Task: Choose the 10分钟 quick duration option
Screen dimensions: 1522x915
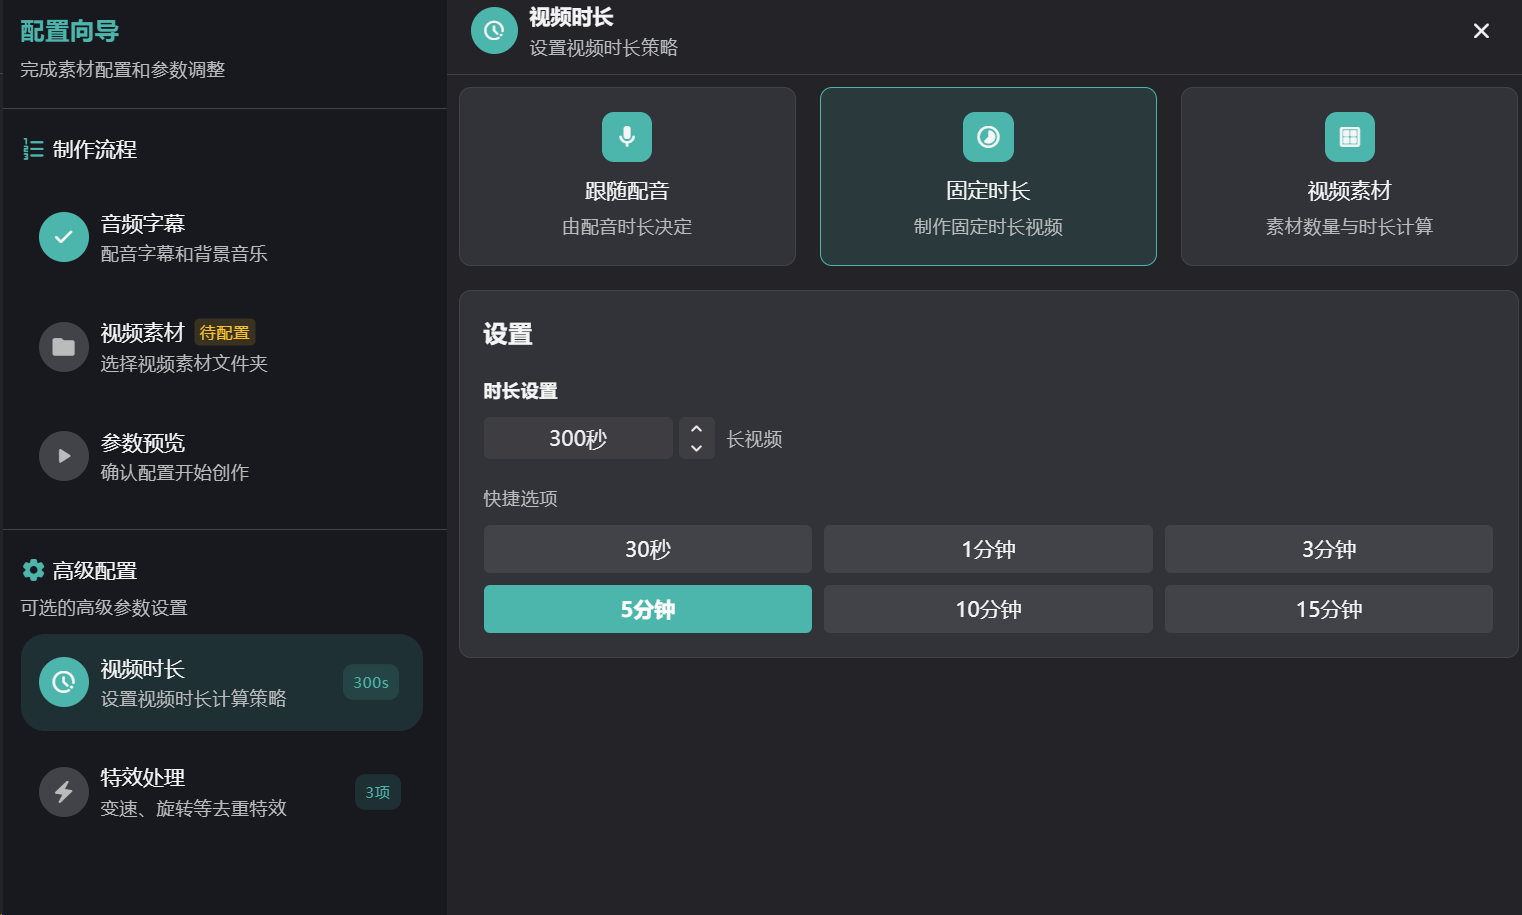Action: tap(988, 609)
